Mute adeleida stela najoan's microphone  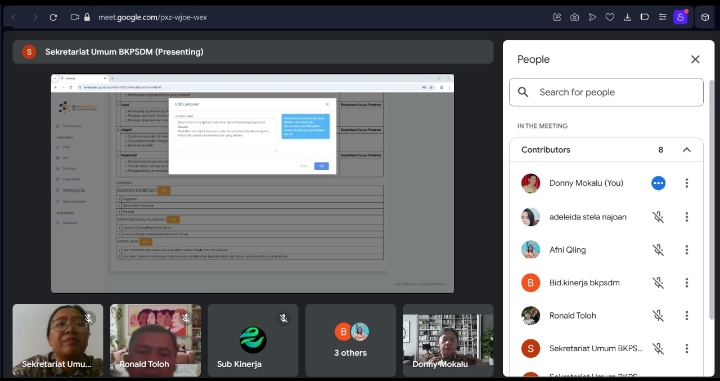(x=658, y=217)
